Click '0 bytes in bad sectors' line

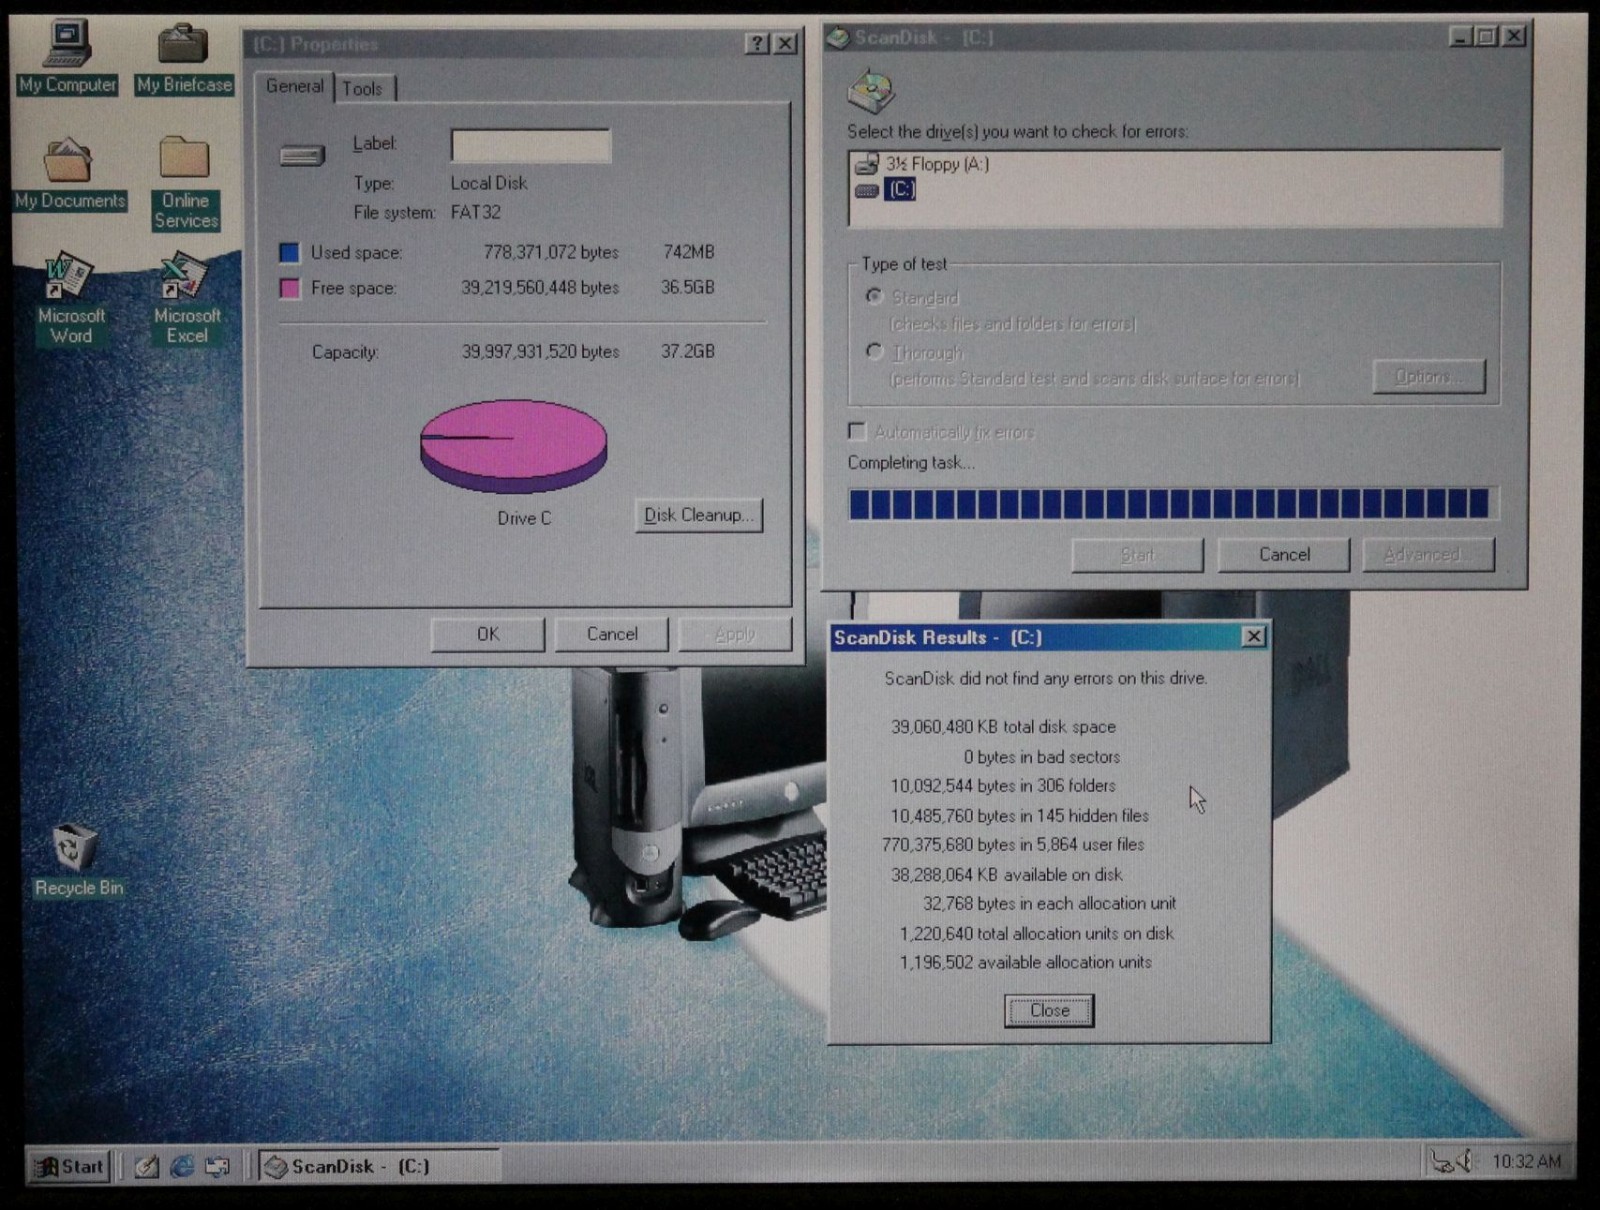pos(1041,757)
